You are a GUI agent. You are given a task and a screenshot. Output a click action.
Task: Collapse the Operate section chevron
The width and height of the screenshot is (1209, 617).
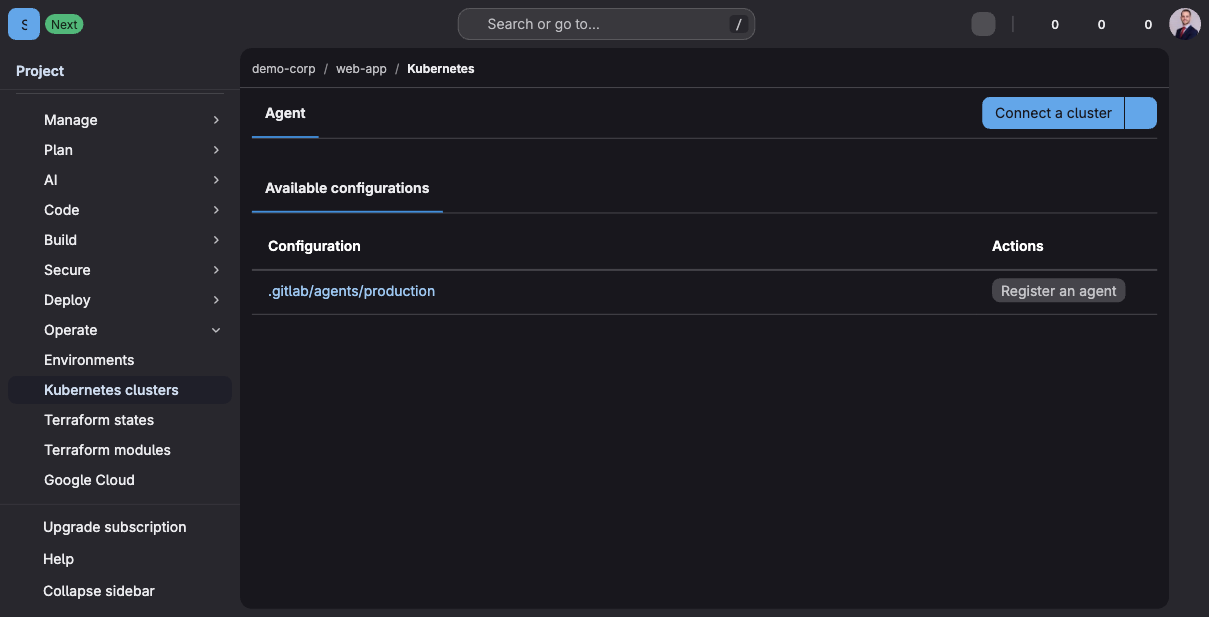(216, 330)
